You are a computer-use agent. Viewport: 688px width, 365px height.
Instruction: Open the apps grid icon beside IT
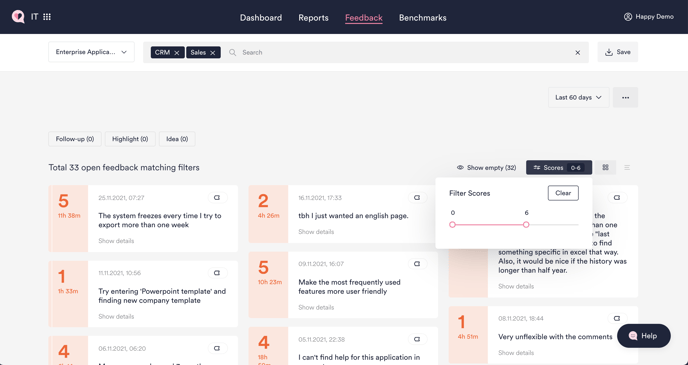point(47,17)
